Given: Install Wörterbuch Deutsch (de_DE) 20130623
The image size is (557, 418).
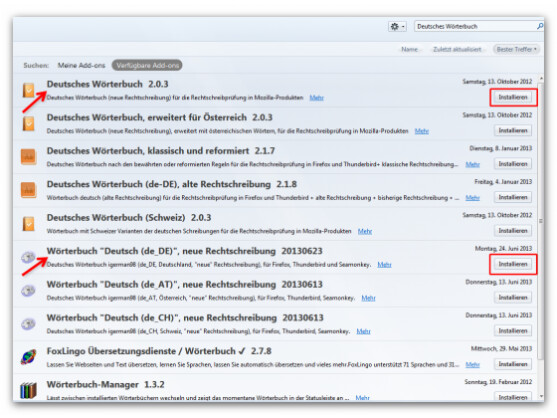Looking at the screenshot, I should (x=513, y=264).
